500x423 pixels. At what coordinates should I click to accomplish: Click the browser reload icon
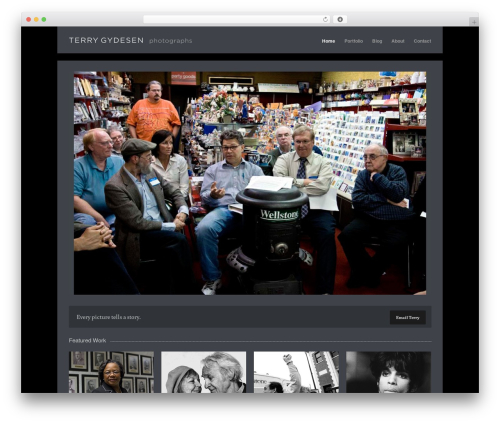pyautogui.click(x=325, y=20)
